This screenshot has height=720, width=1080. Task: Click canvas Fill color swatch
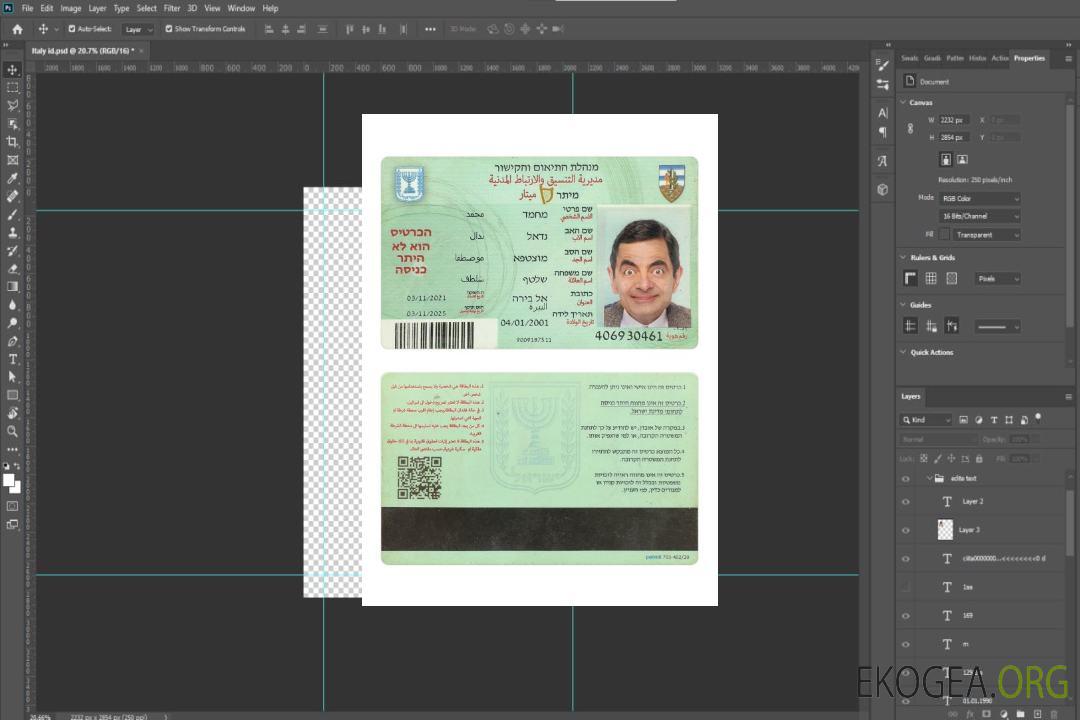point(945,235)
